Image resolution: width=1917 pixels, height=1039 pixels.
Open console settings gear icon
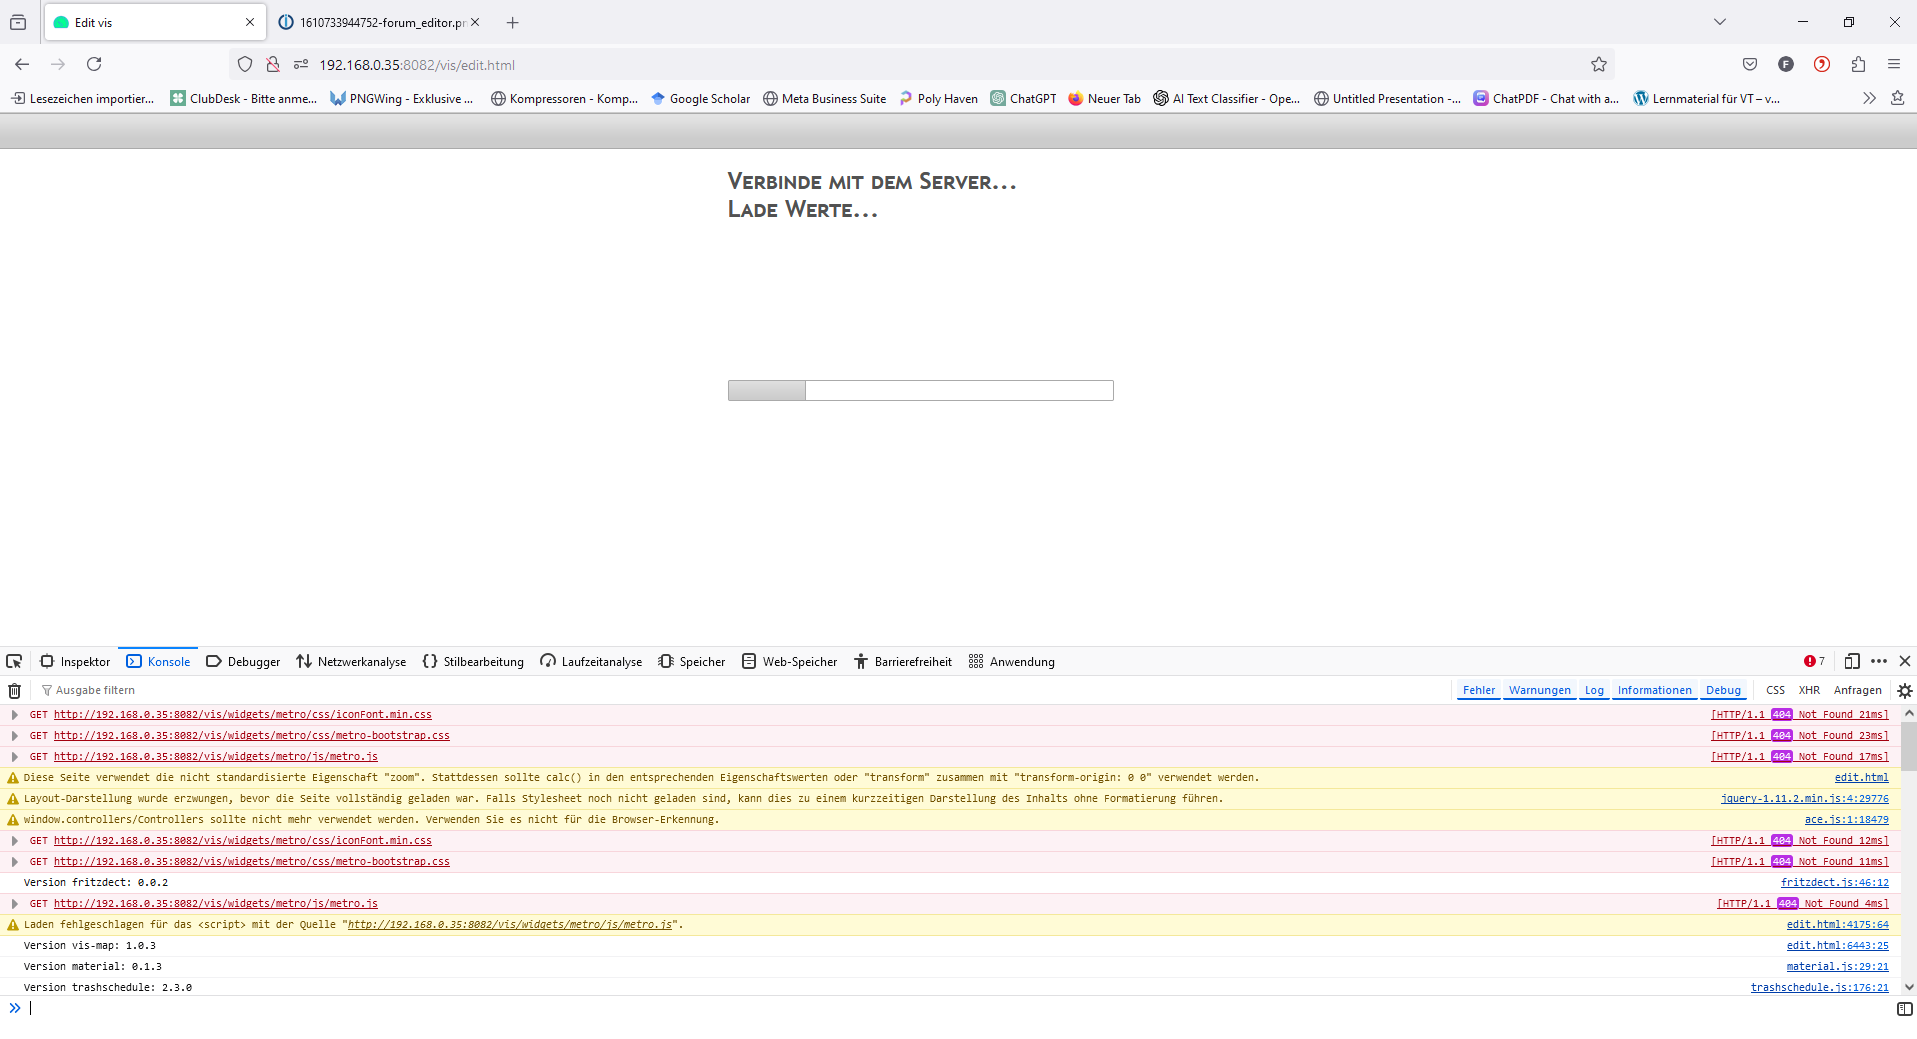tap(1904, 690)
